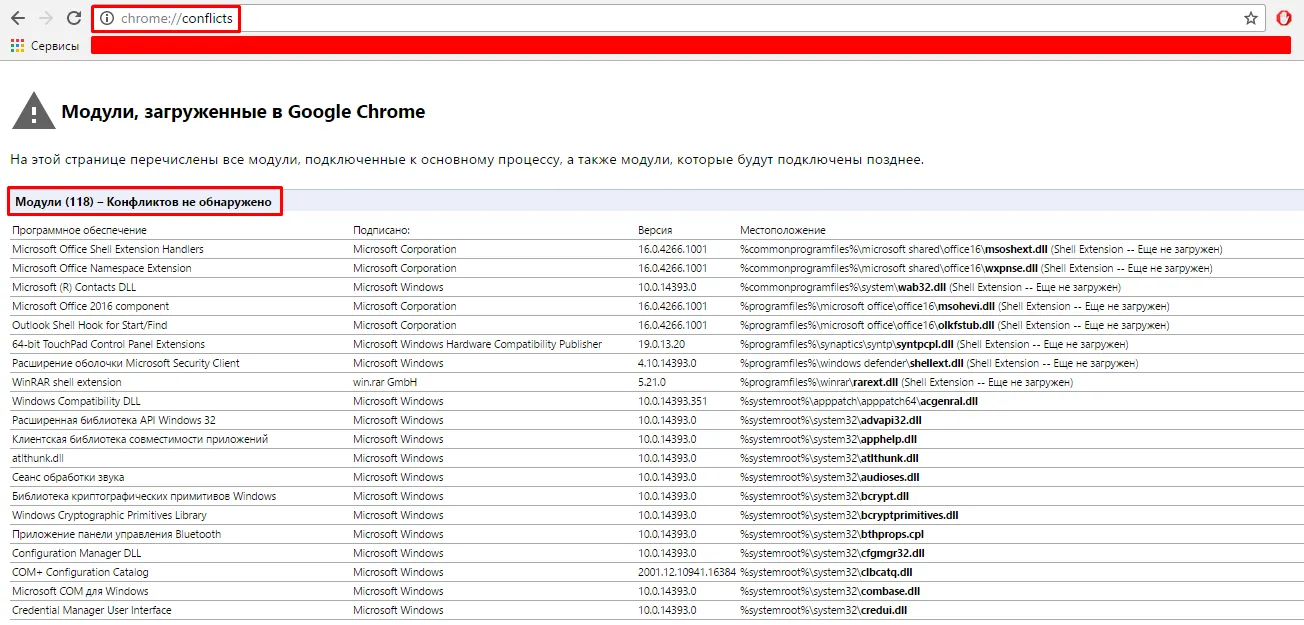
Task: Click version 4.10.14393.0
Action: (667, 363)
